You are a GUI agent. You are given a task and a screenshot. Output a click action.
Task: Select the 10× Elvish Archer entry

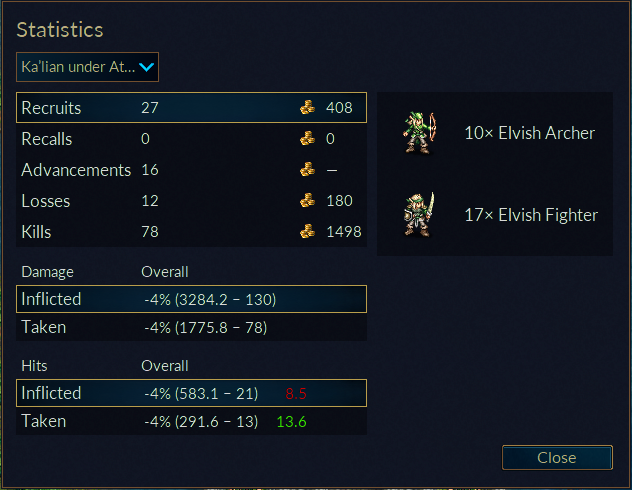[495, 133]
